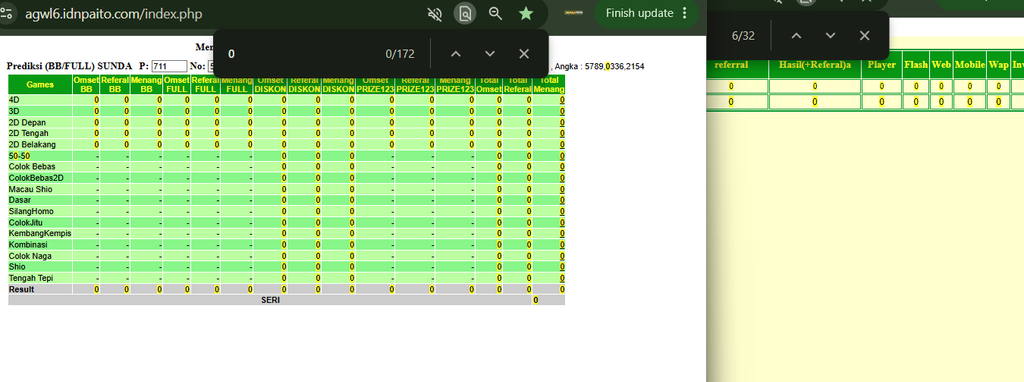The image size is (1024, 382).
Task: Click the 6/32 match counter in right window
Action: [x=743, y=36]
